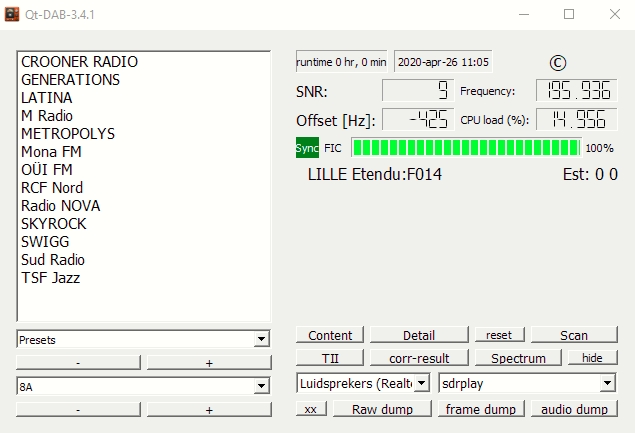Screen dimensions: 635x433
Task: Open the 8A channel selector dropdown
Action: point(143,386)
